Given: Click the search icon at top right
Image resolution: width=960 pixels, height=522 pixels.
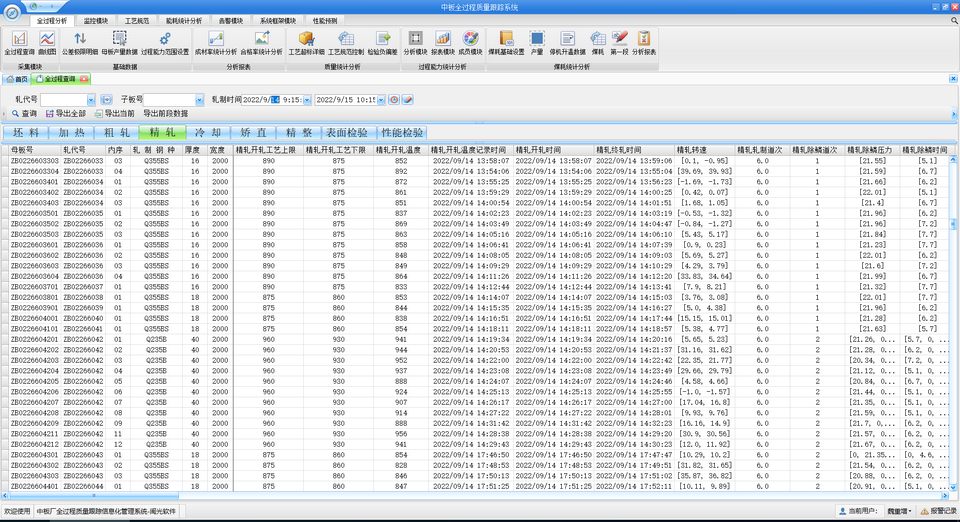Looking at the screenshot, I should tap(954, 21).
